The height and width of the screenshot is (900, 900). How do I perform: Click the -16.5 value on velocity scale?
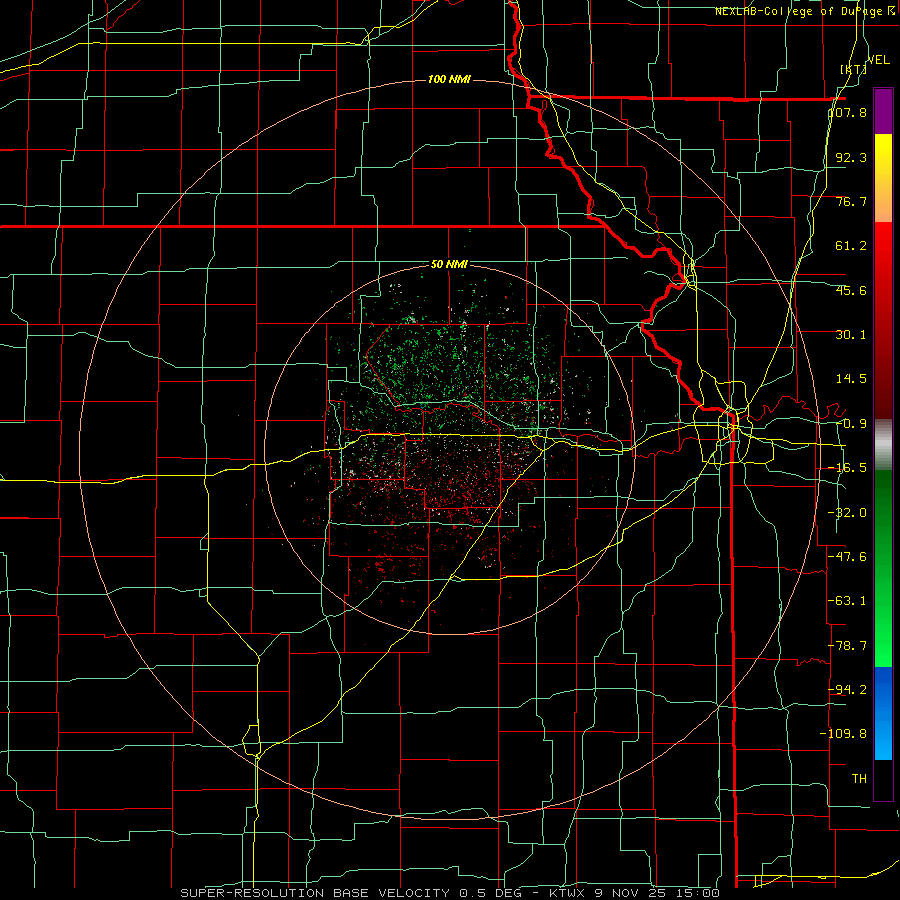pos(848,468)
